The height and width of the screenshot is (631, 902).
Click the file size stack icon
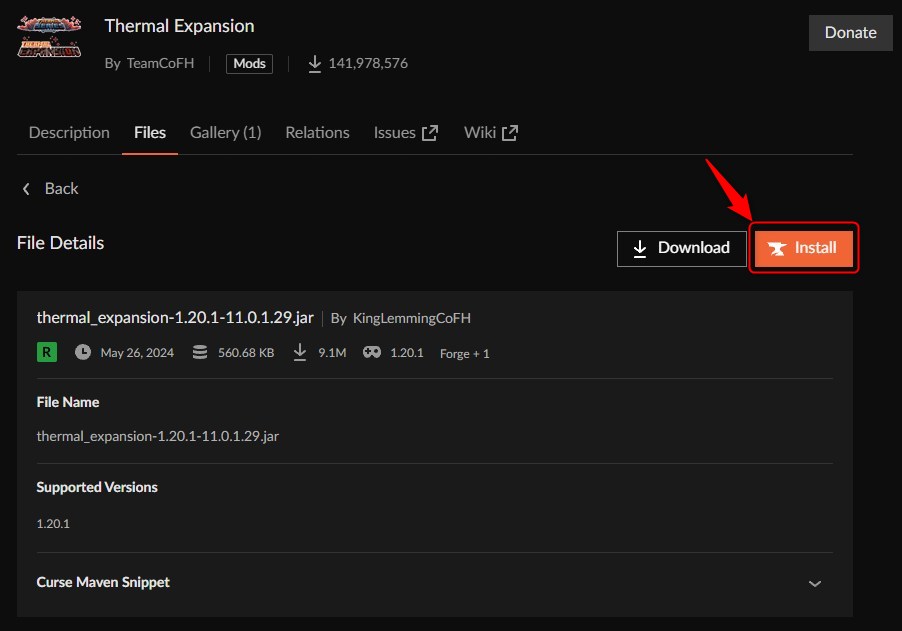pyautogui.click(x=200, y=352)
